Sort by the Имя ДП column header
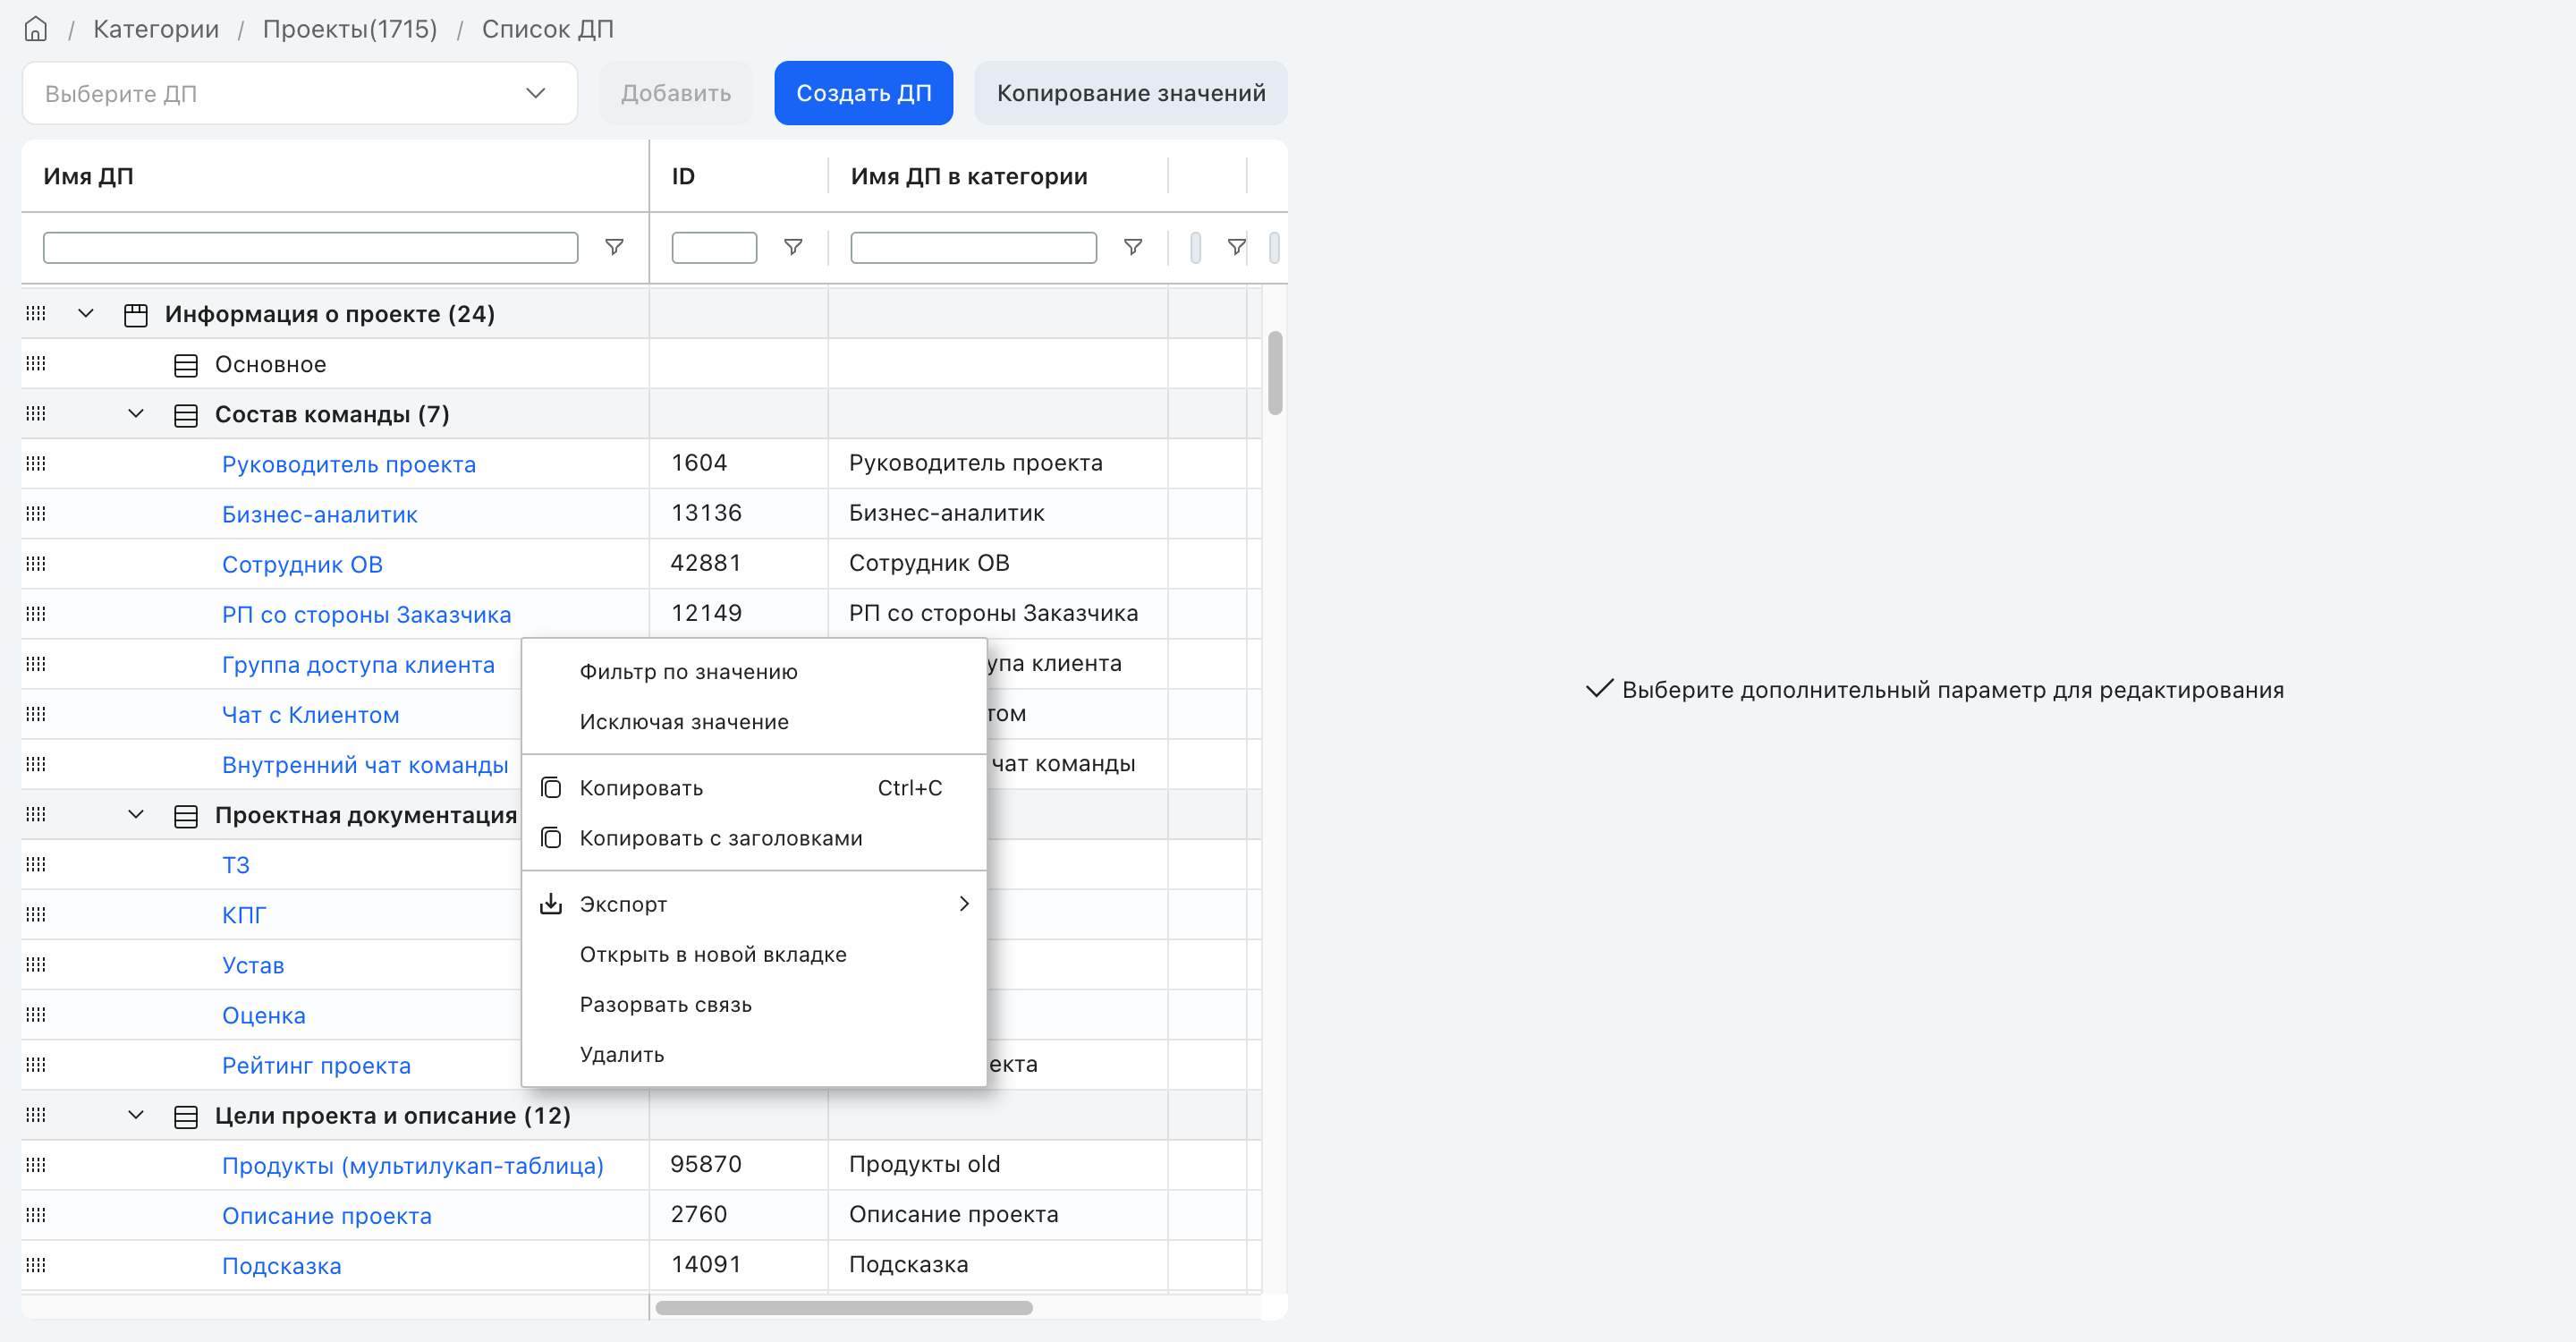The image size is (2576, 1342). tap(88, 176)
